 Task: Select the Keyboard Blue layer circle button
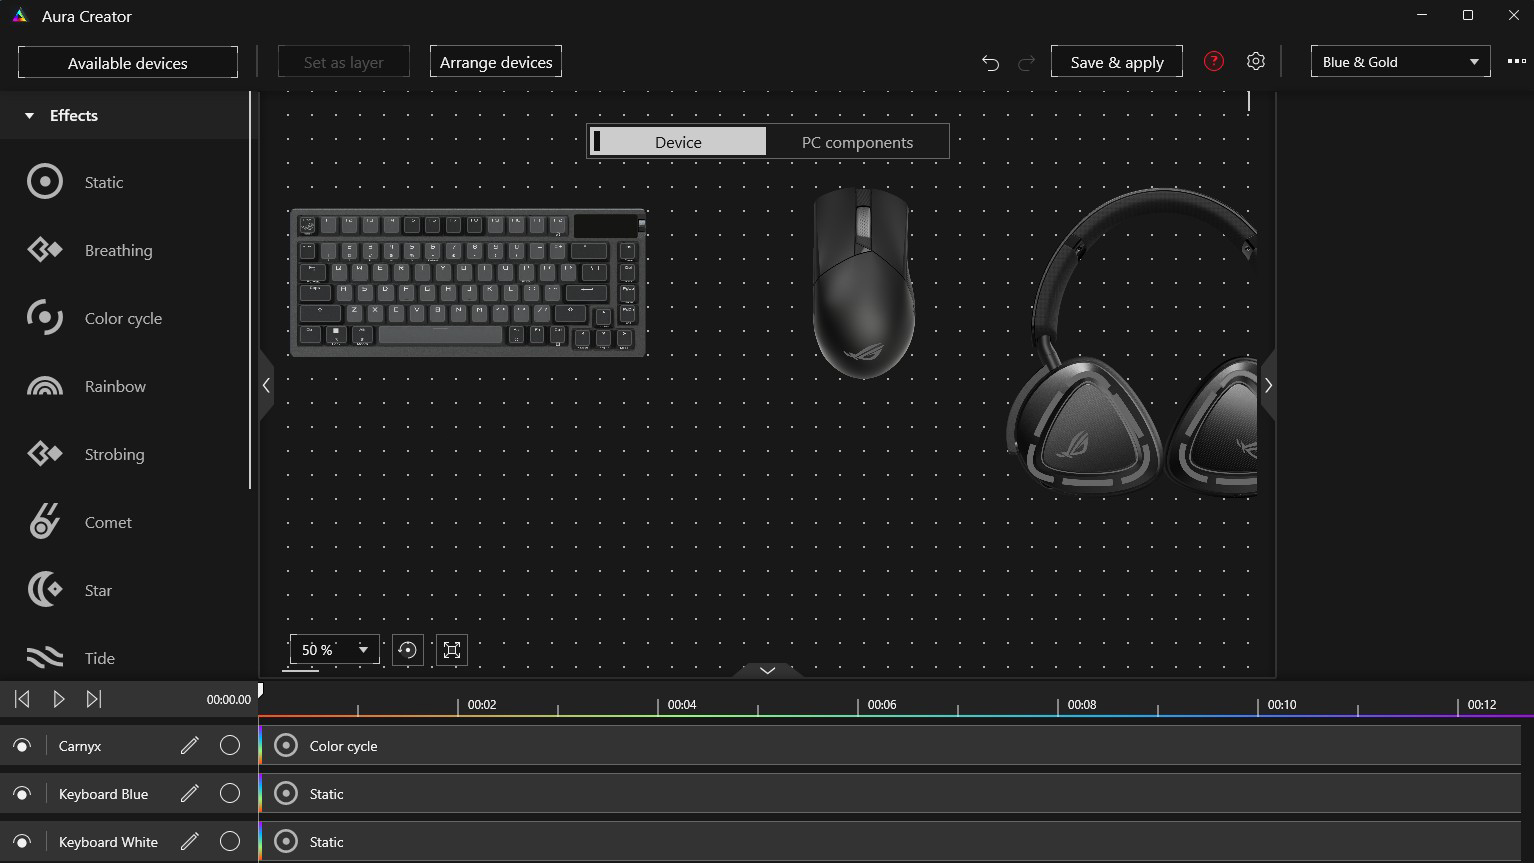point(230,793)
